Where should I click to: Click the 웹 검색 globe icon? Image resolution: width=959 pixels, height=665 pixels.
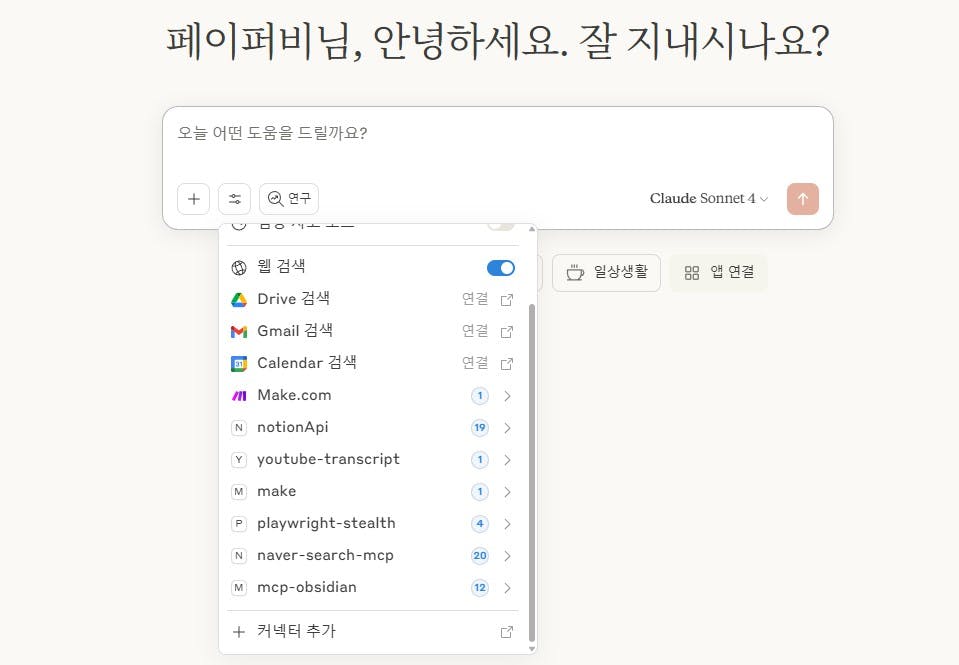239,267
